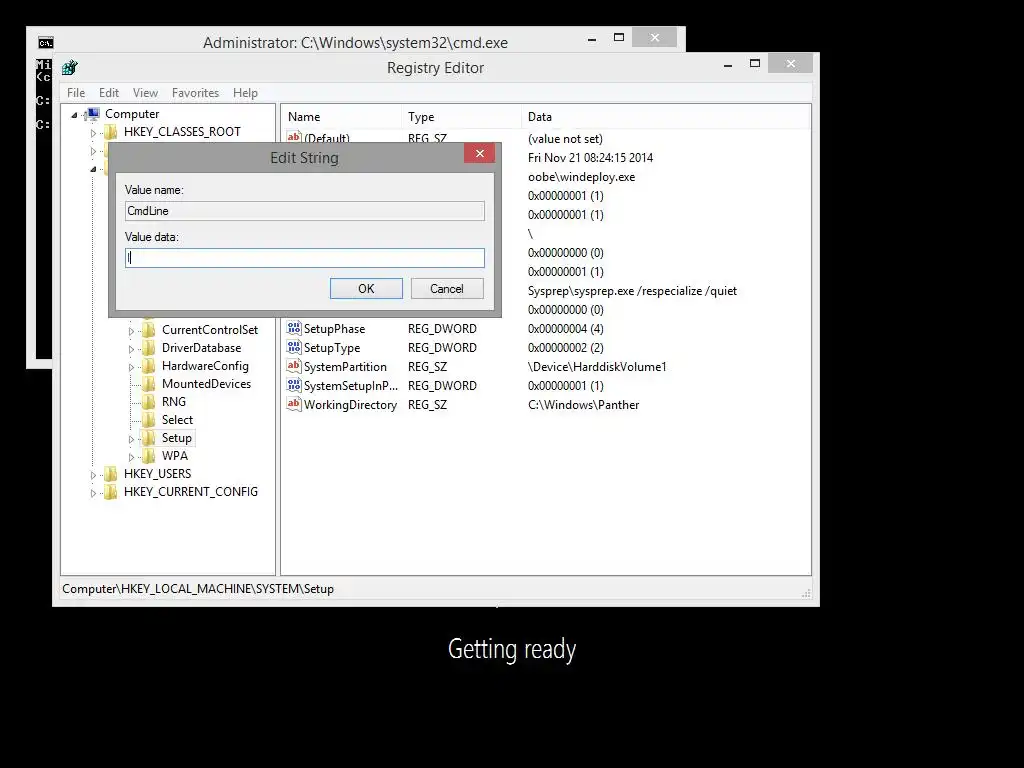Expand the HKEY_CLASSES_ROOT node
This screenshot has height=768, width=1024.
click(x=93, y=133)
